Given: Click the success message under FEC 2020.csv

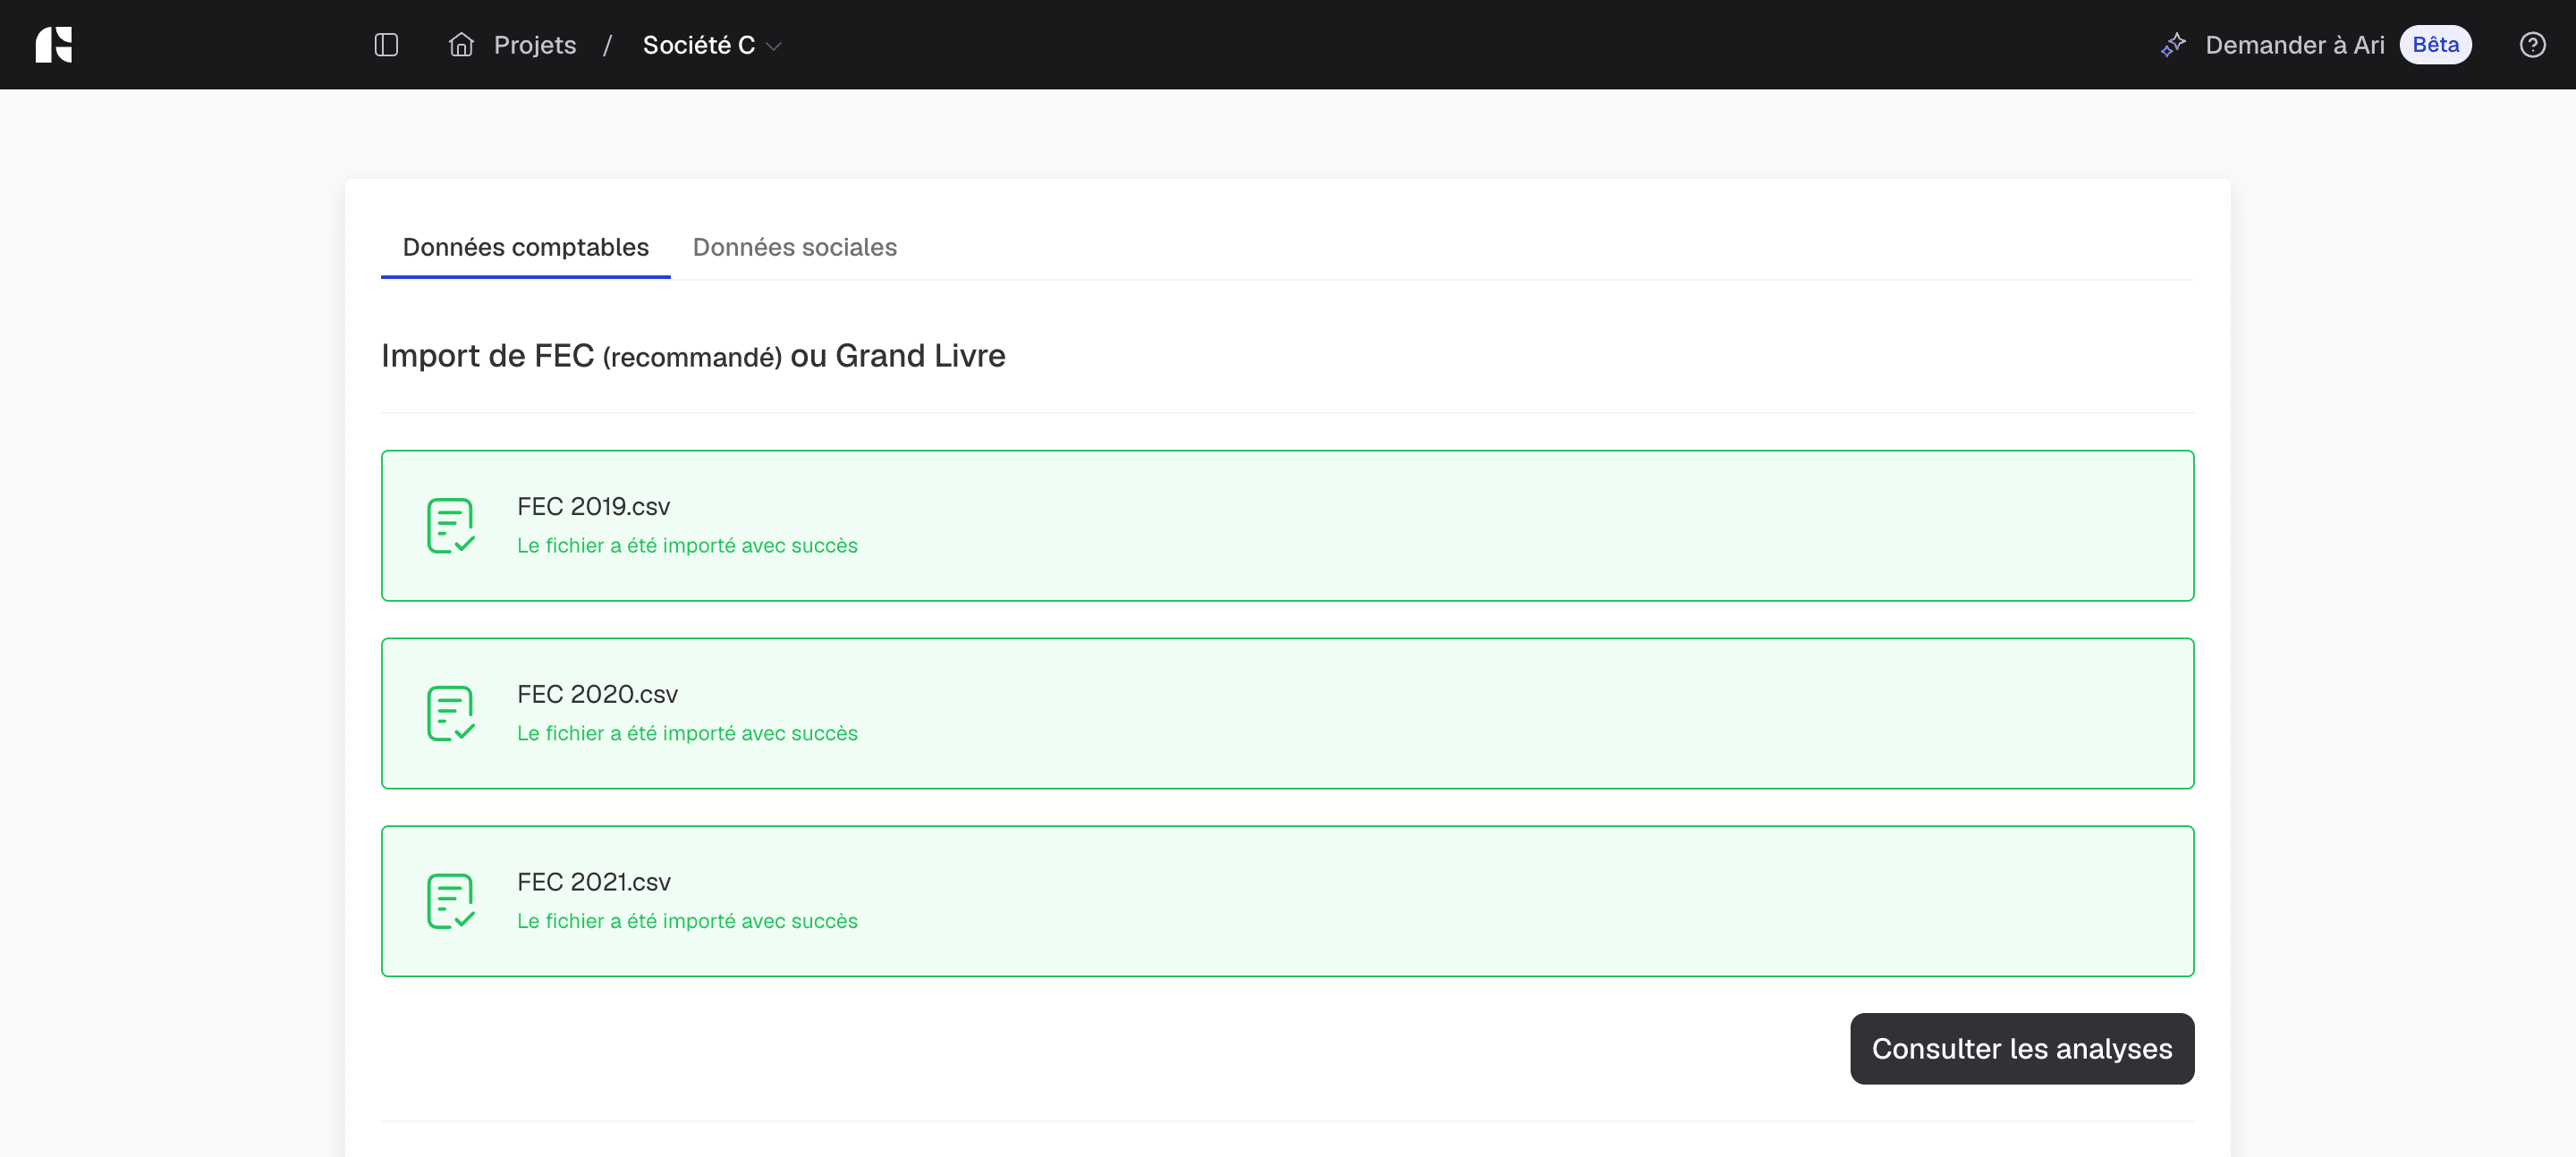Looking at the screenshot, I should click(687, 734).
